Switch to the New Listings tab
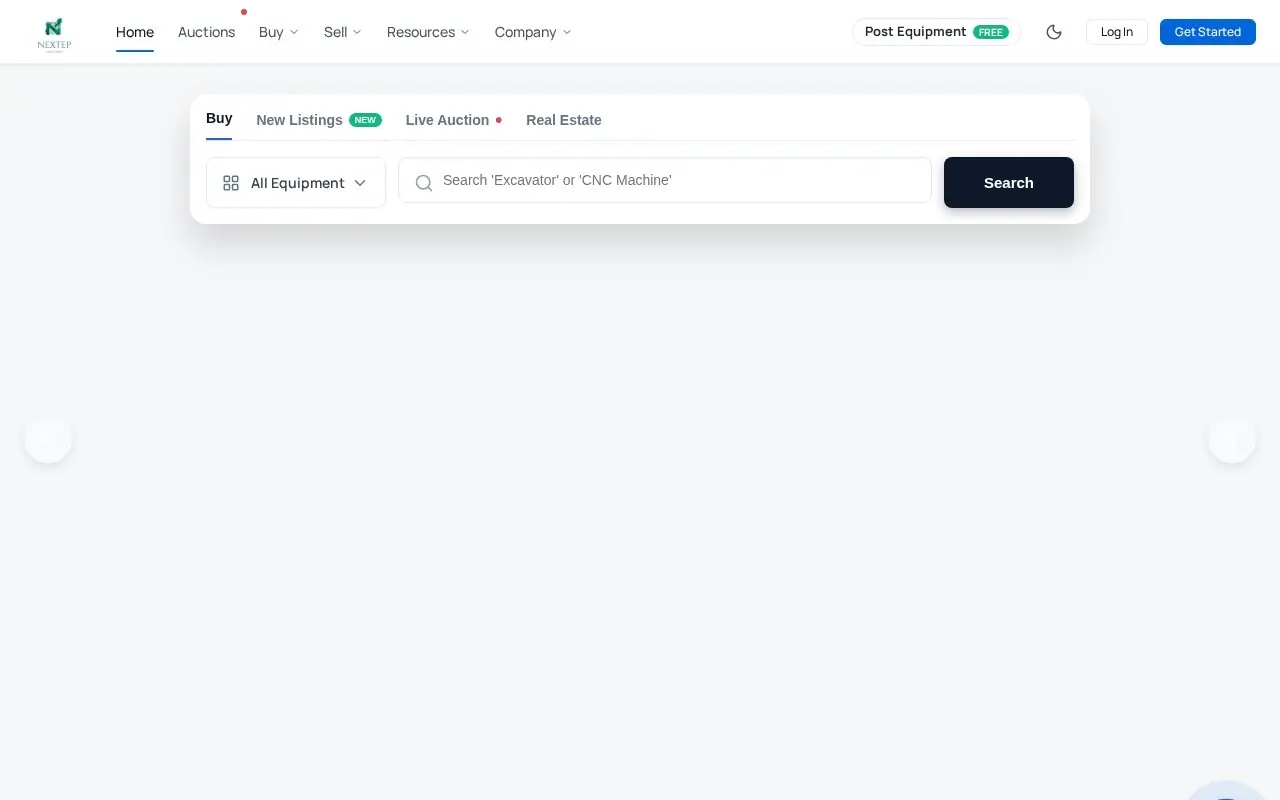 319,120
